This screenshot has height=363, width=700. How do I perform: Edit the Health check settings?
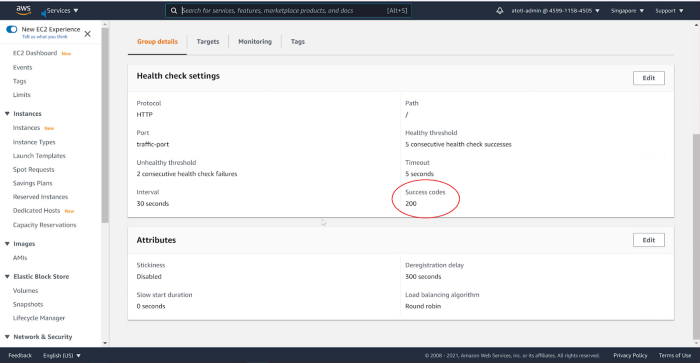(649, 78)
